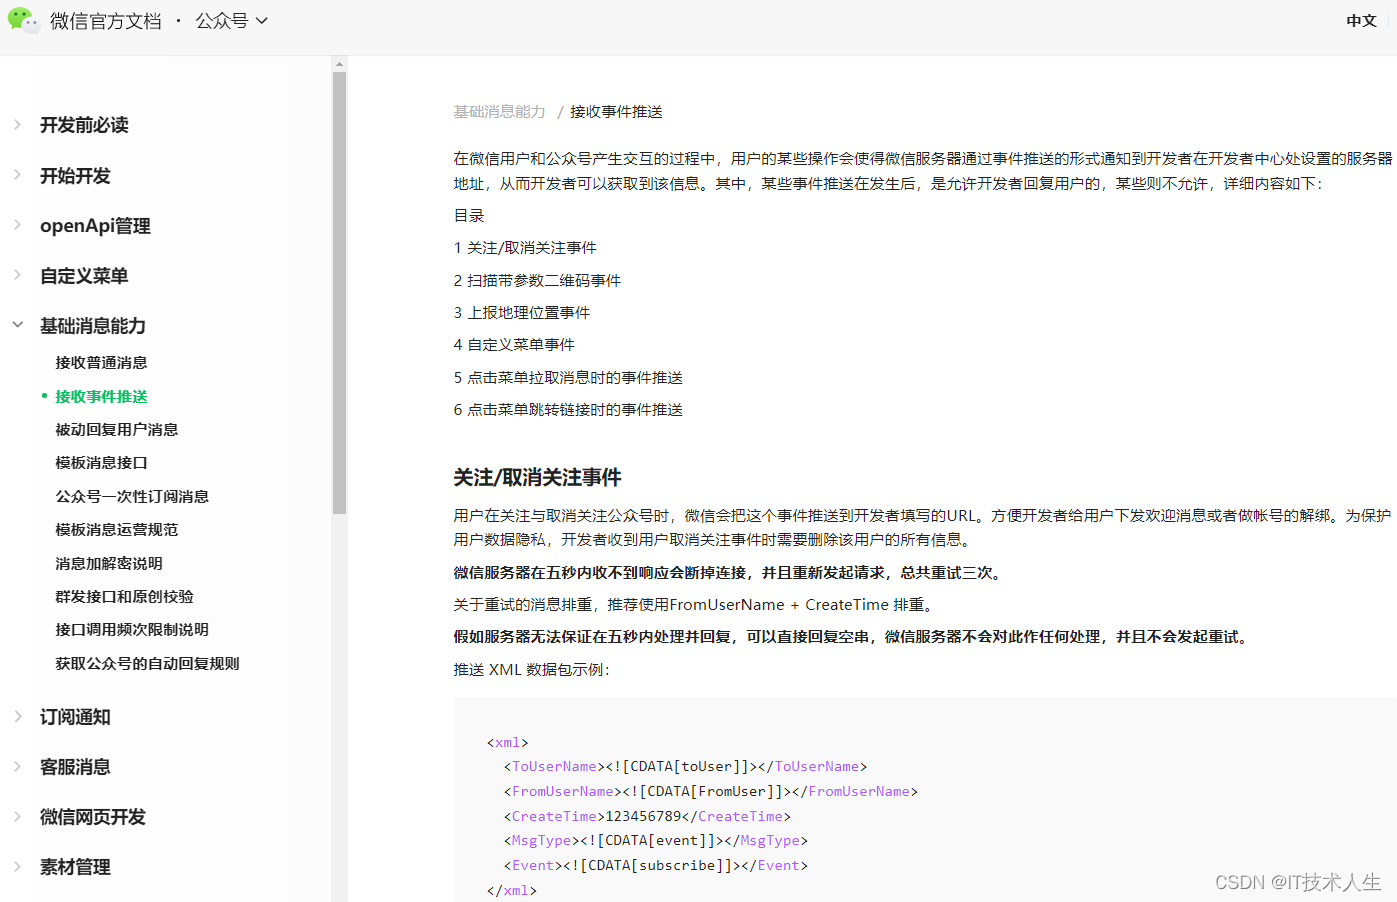Expand the 订阅通知 chevron

[x=17, y=716]
